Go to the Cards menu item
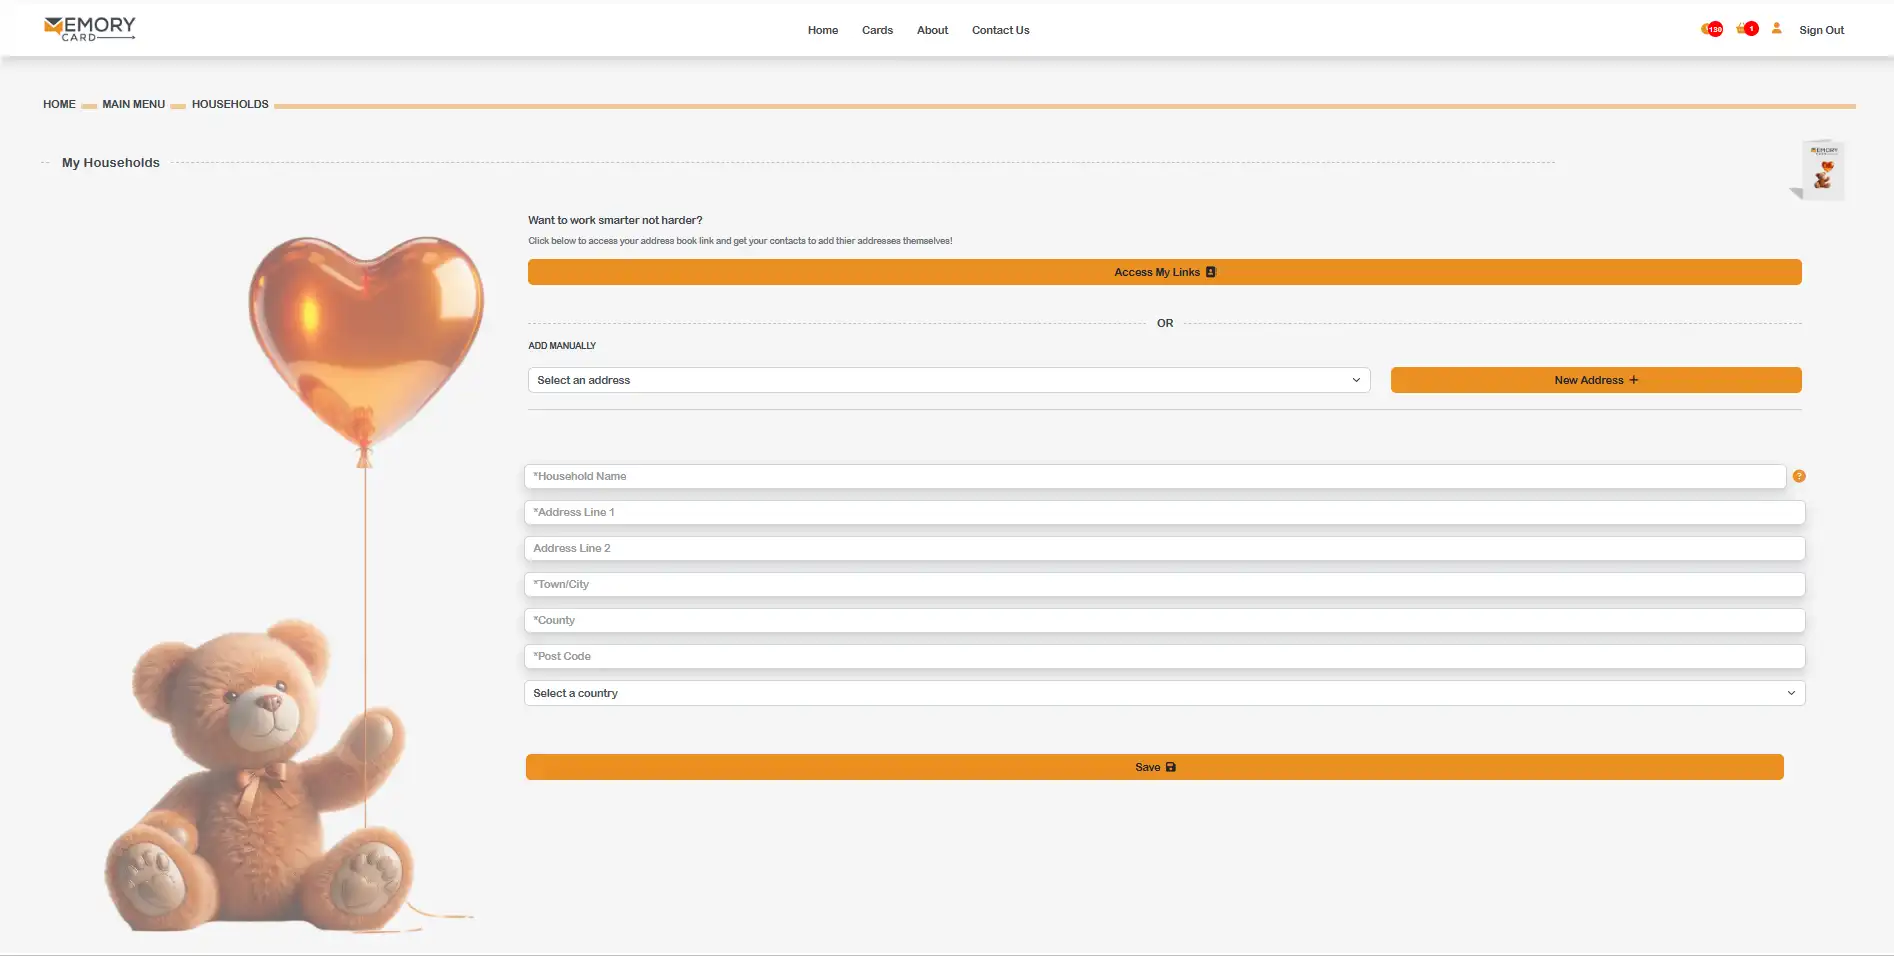Screen dimensions: 1894x956 point(877,30)
